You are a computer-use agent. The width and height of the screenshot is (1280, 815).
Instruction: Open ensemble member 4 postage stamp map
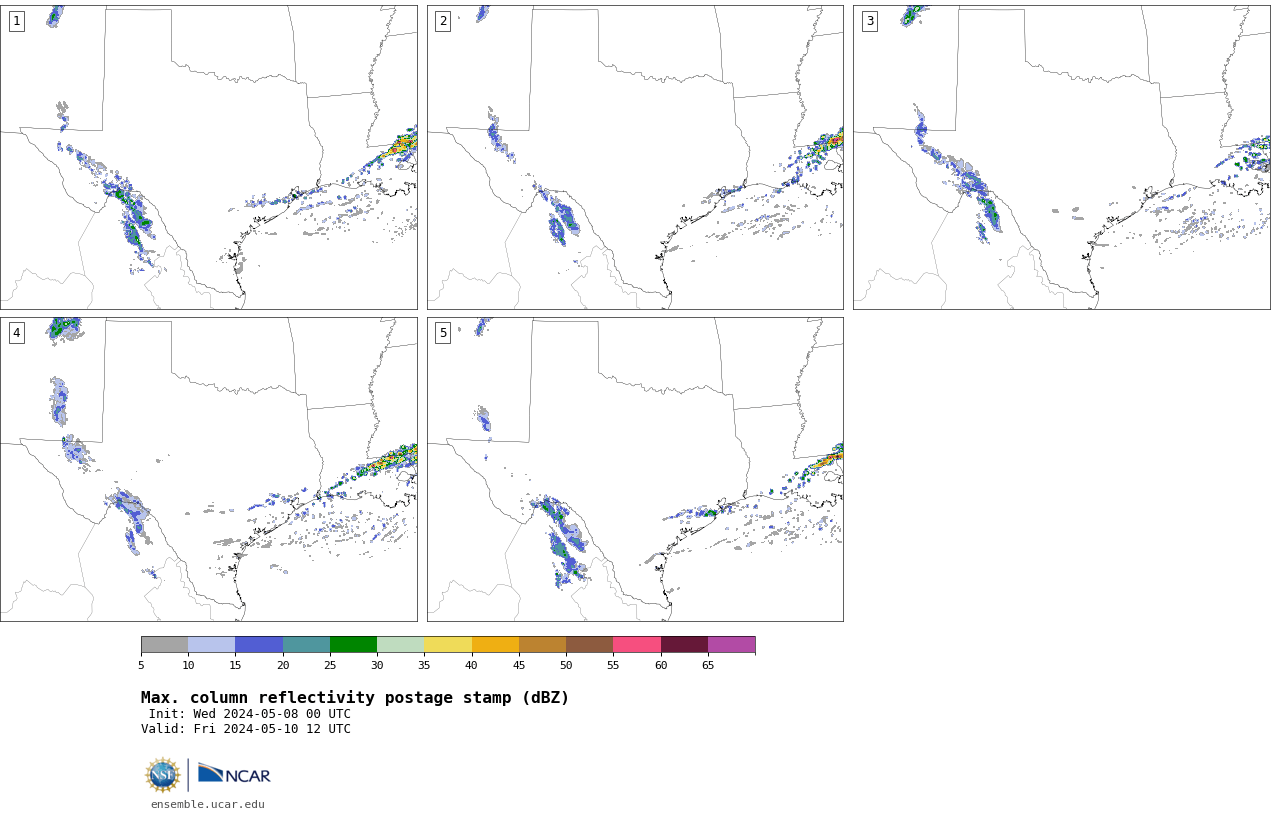(x=209, y=469)
